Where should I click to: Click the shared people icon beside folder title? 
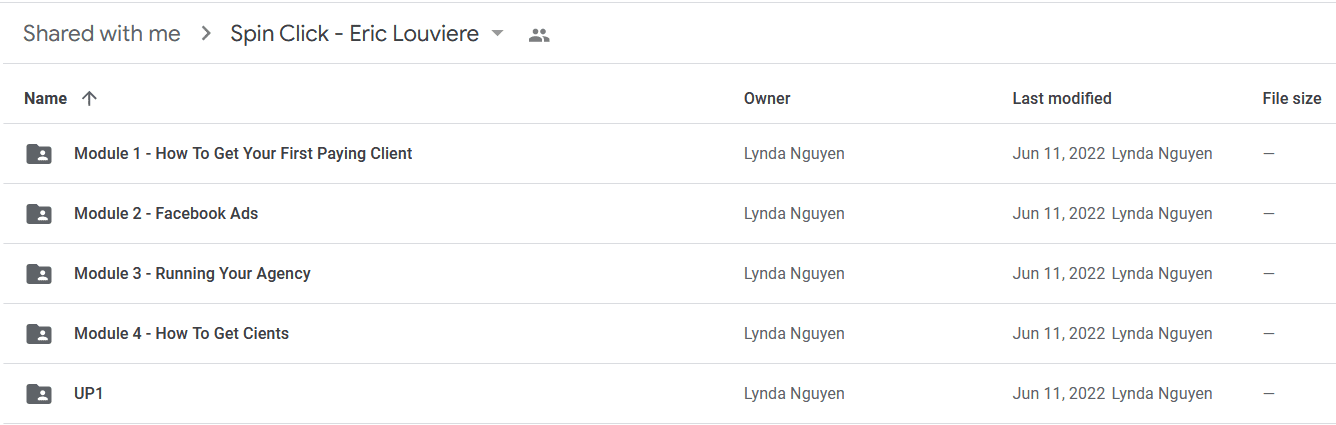tap(539, 35)
